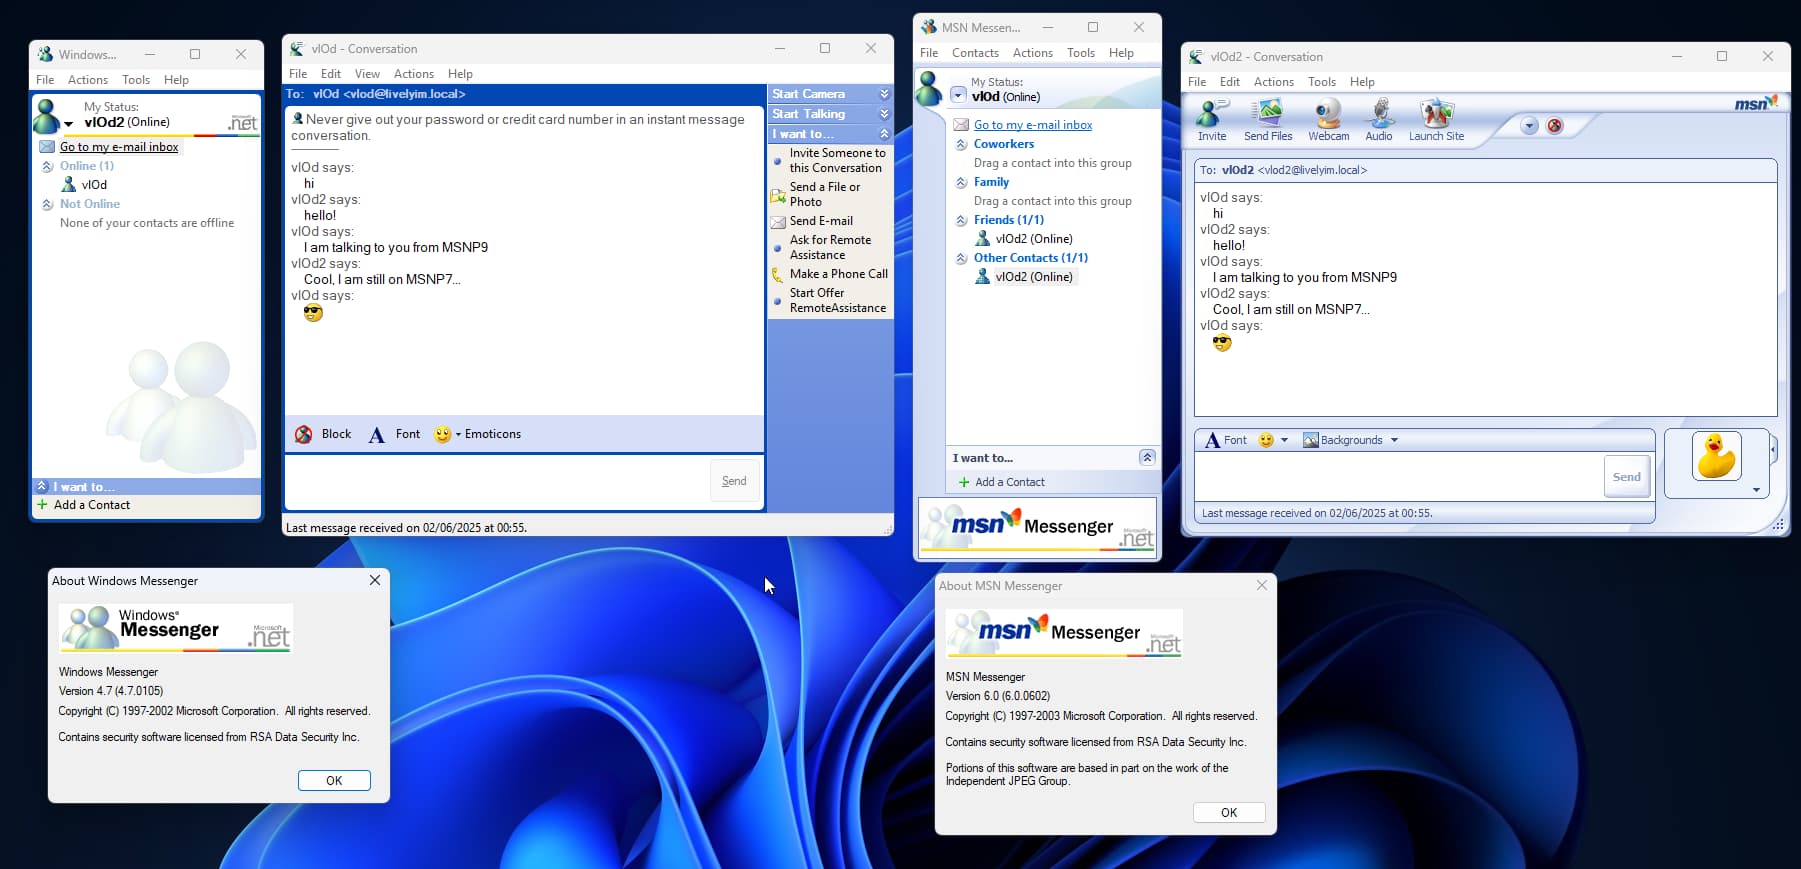Click the Invite icon in vlOd2 conversation toolbar
The image size is (1801, 869).
(x=1212, y=114)
